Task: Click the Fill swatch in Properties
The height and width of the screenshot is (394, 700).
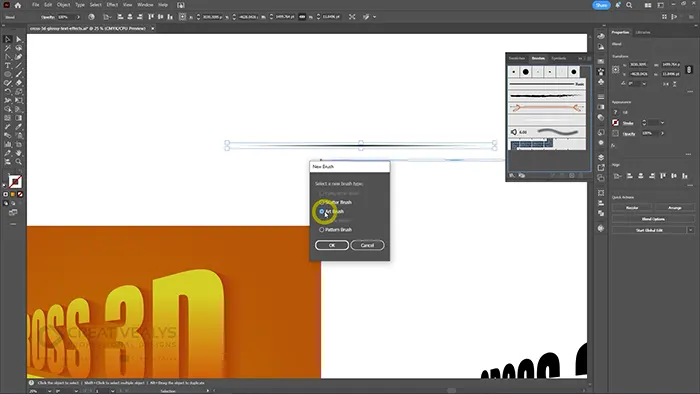Action: [616, 112]
